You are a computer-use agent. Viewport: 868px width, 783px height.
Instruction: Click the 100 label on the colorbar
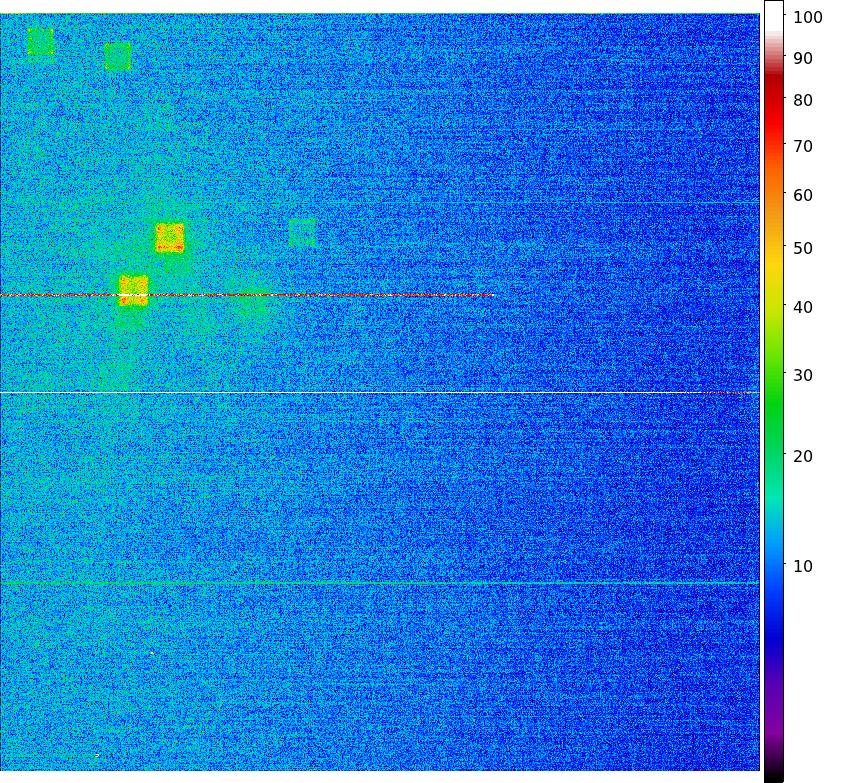(x=808, y=17)
